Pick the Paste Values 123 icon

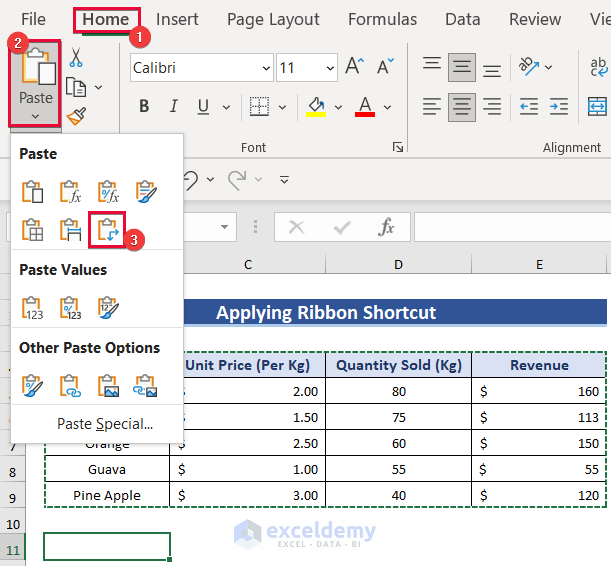coord(32,308)
